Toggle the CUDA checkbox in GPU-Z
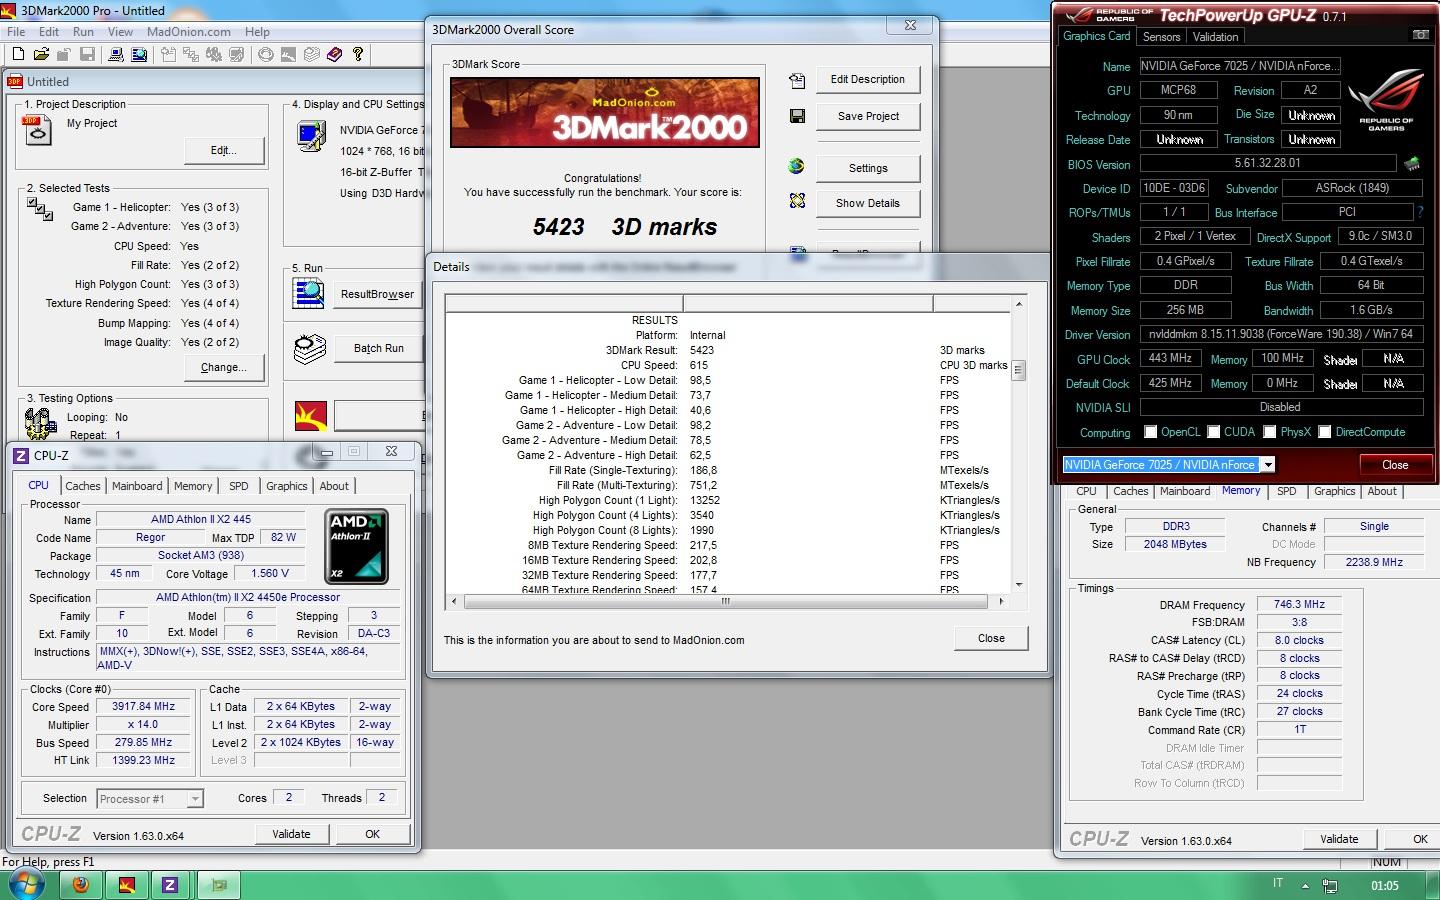Screen dimensions: 1440x900 1213,432
